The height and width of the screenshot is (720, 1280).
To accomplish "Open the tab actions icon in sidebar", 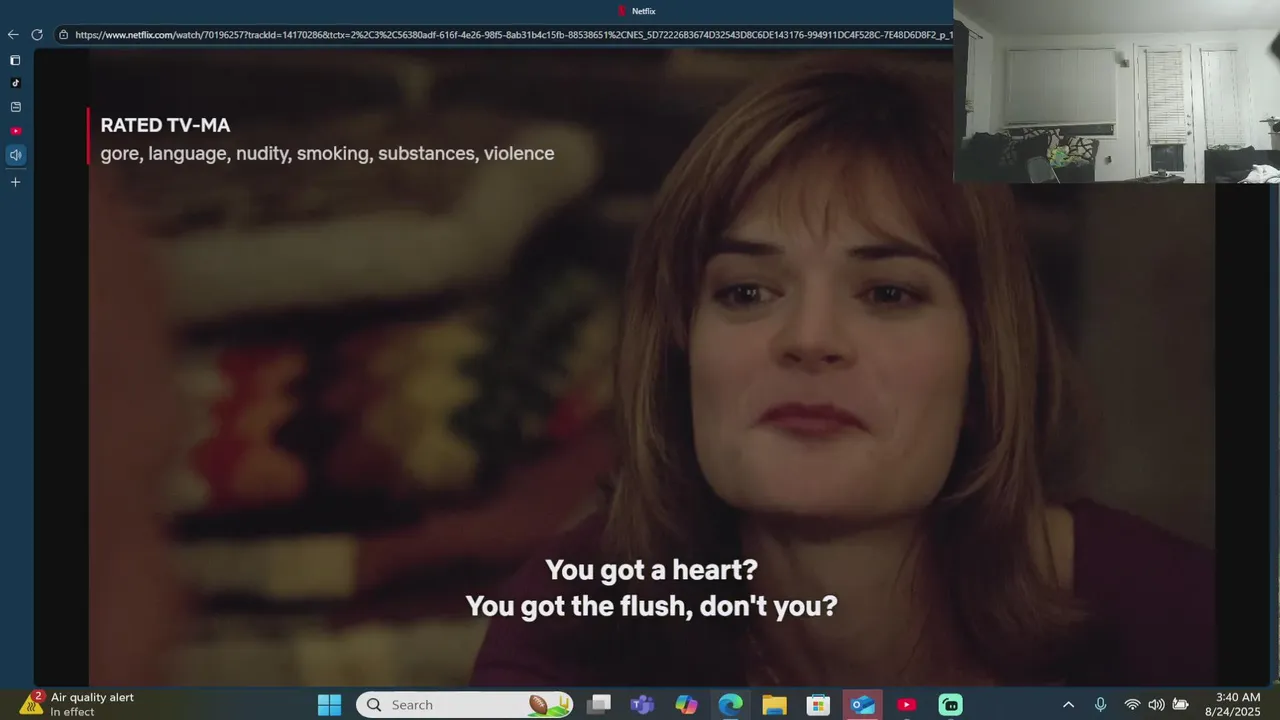I will tap(15, 60).
